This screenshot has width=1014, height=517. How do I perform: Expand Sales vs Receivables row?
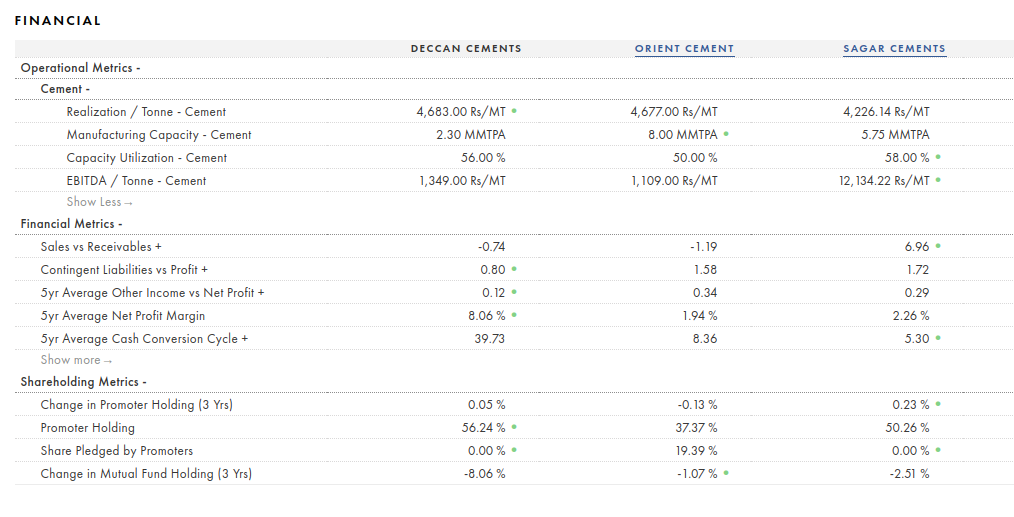pyautogui.click(x=101, y=246)
